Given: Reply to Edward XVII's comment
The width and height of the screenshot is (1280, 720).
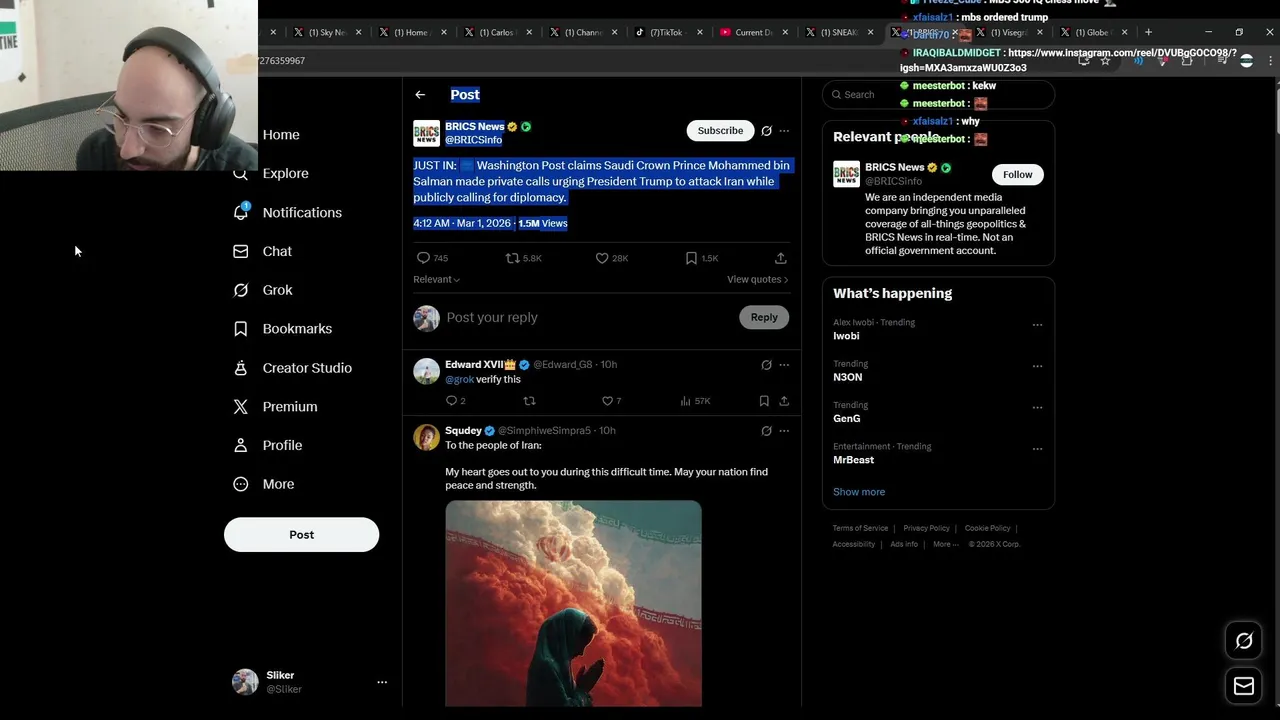Looking at the screenshot, I should pyautogui.click(x=455, y=401).
